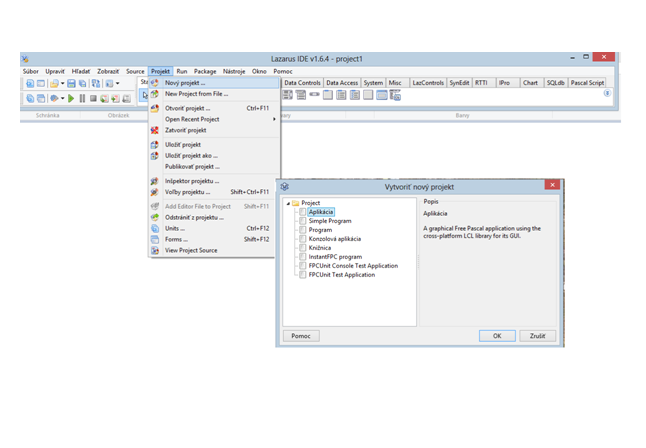Click the desktops layout toolbar icon
Viewport: 646px width, 448px height.
coord(109,84)
